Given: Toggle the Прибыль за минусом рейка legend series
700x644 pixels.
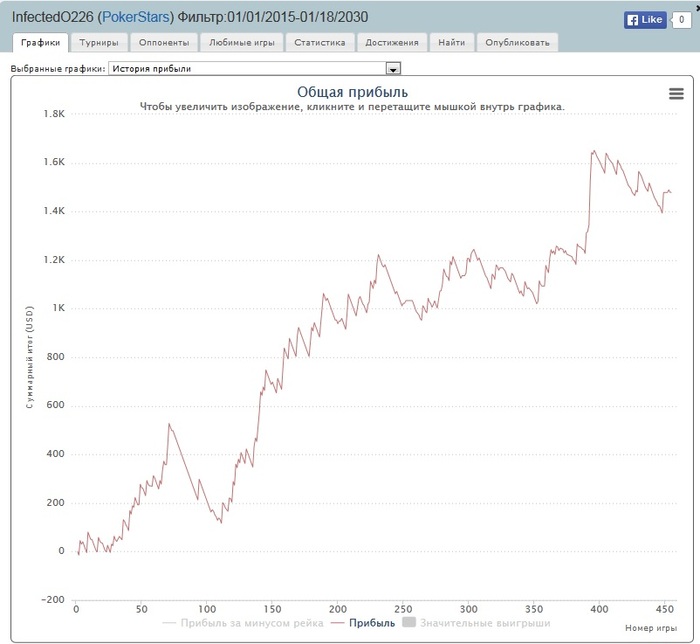Looking at the screenshot, I should coord(243,623).
